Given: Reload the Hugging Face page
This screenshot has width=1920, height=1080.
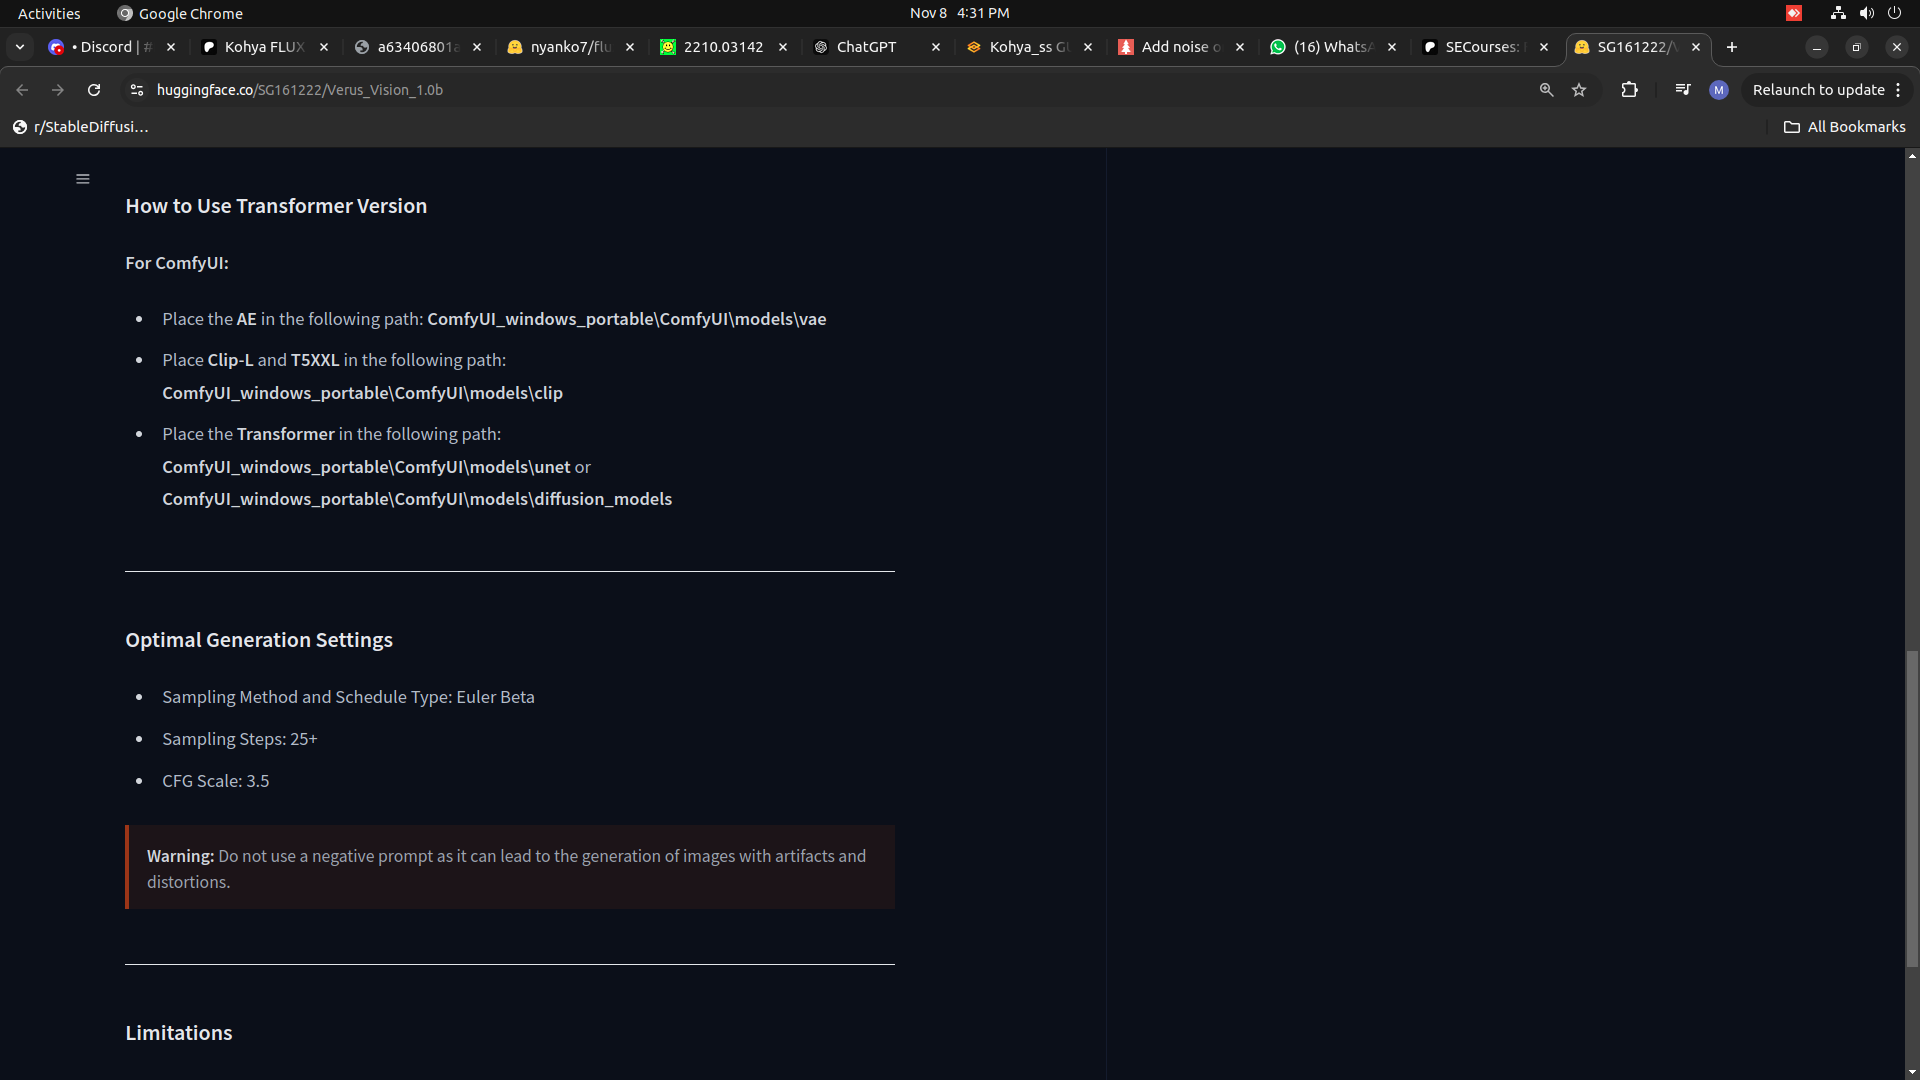Looking at the screenshot, I should [x=93, y=90].
